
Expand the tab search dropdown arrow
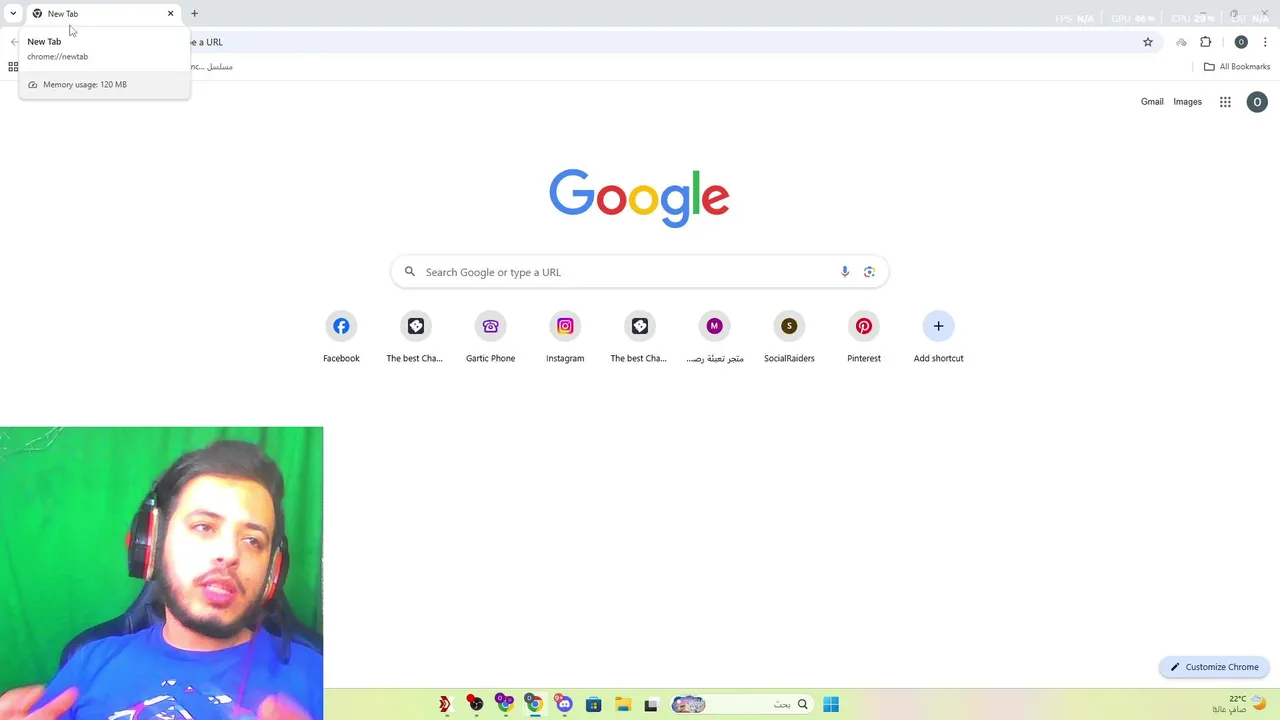(x=13, y=13)
